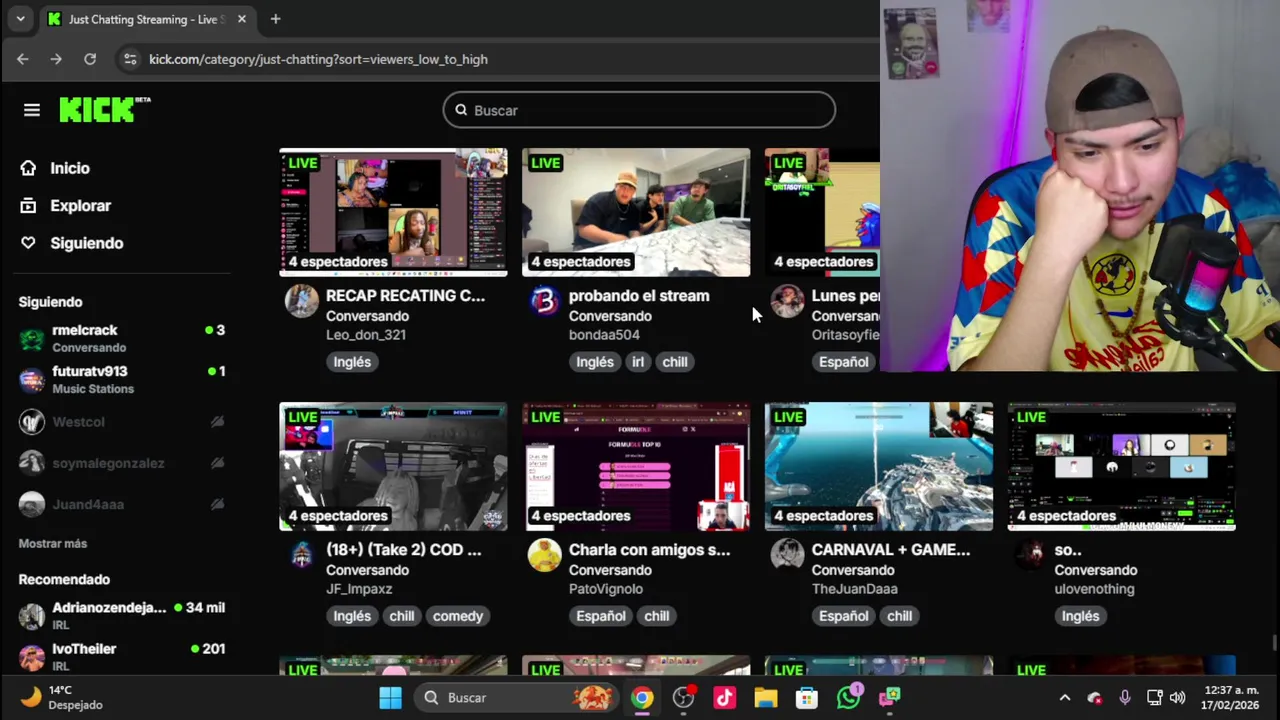Open ulovenothing stream thumbnail

tap(1122, 466)
